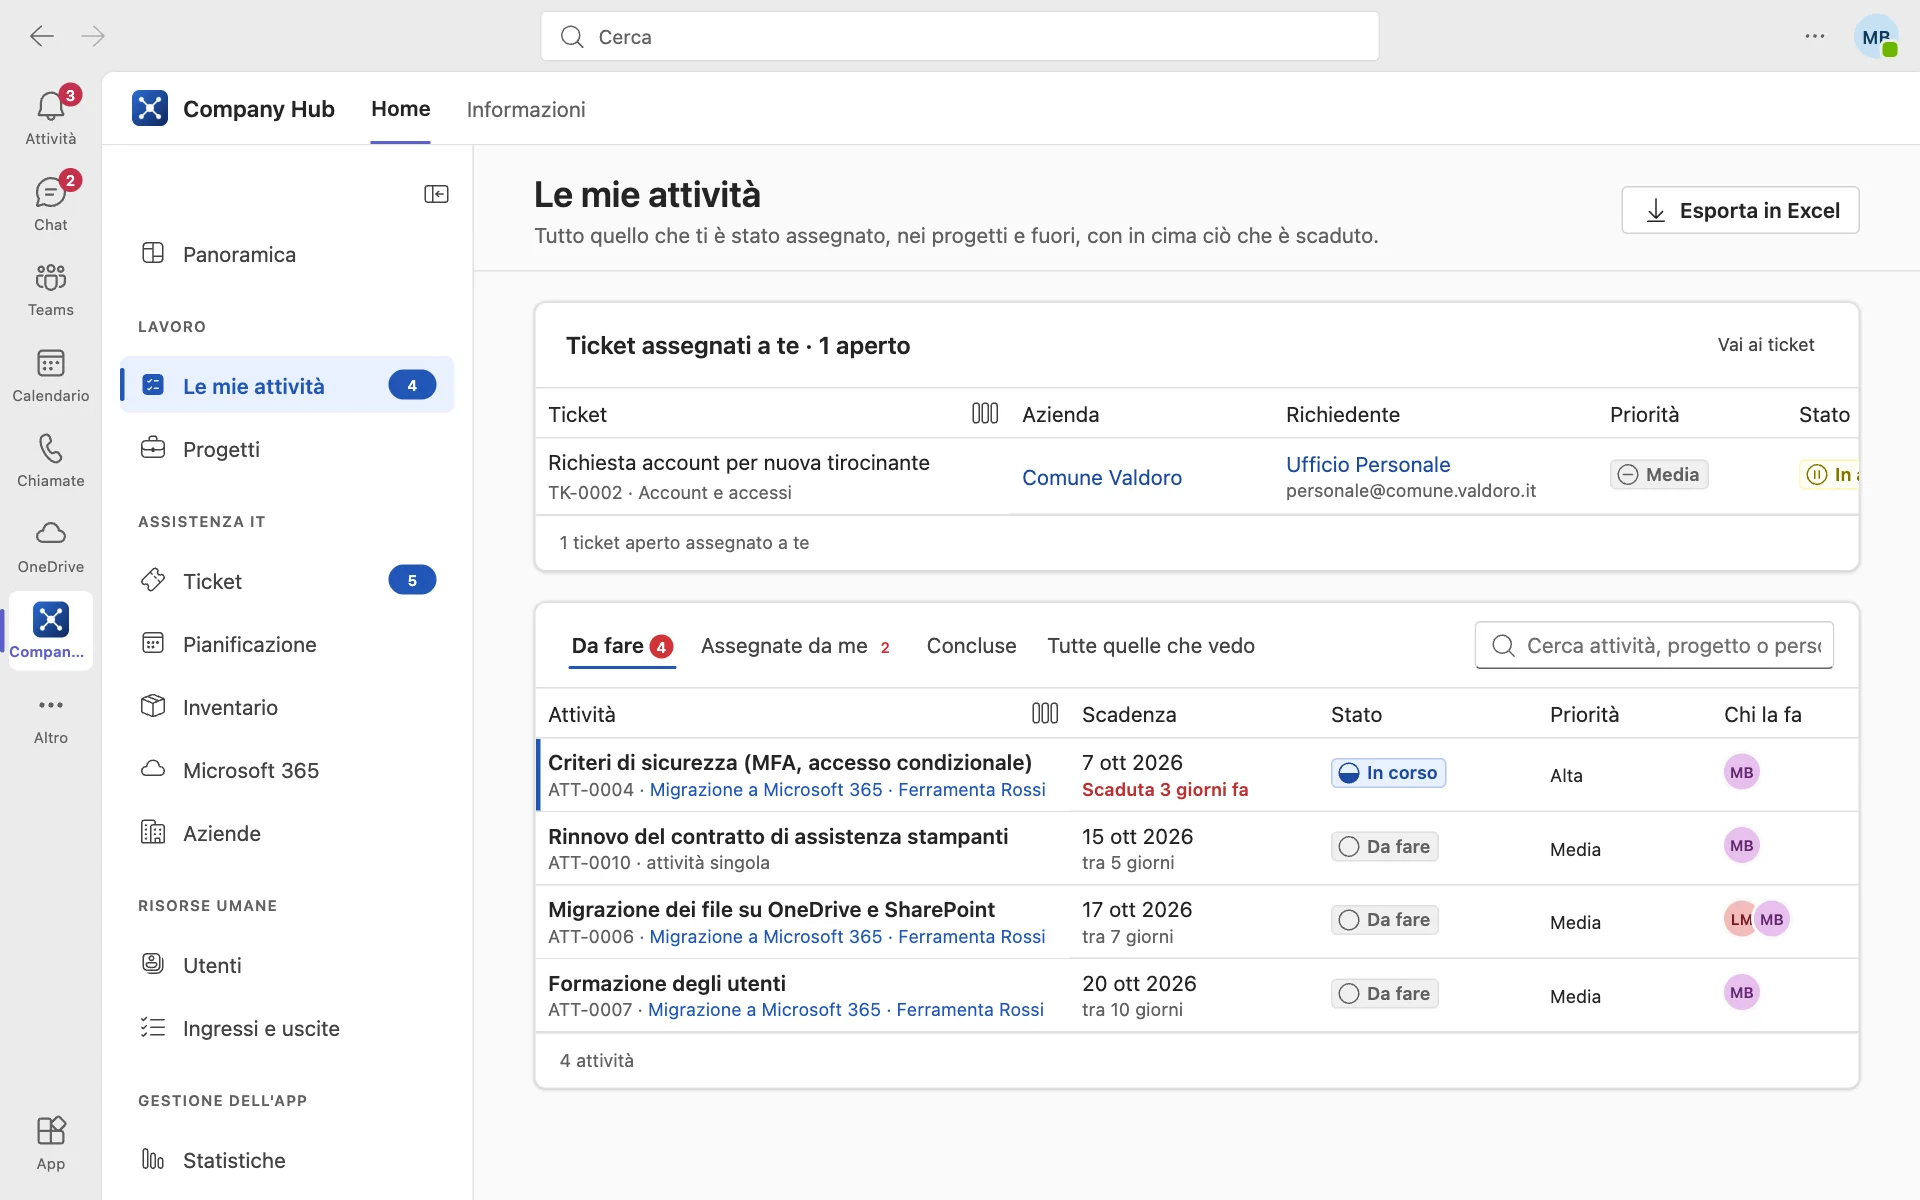1920x1200 pixels.
Task: Select the Home tab
Action: [x=401, y=108]
